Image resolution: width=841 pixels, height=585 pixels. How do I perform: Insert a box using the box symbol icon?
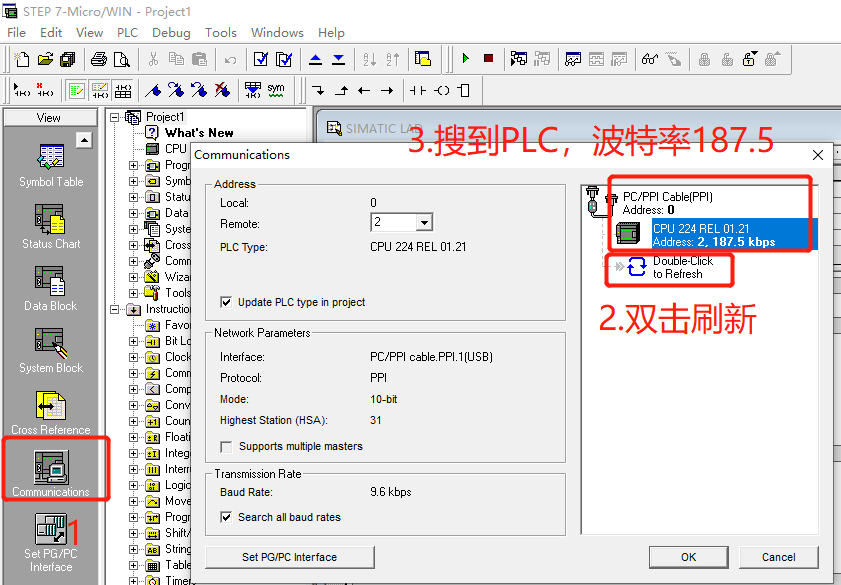[x=464, y=91]
